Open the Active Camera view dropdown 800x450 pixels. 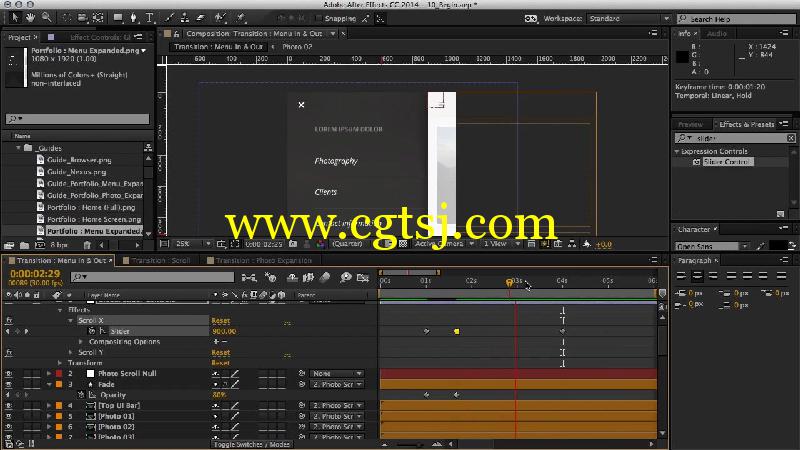pos(444,244)
